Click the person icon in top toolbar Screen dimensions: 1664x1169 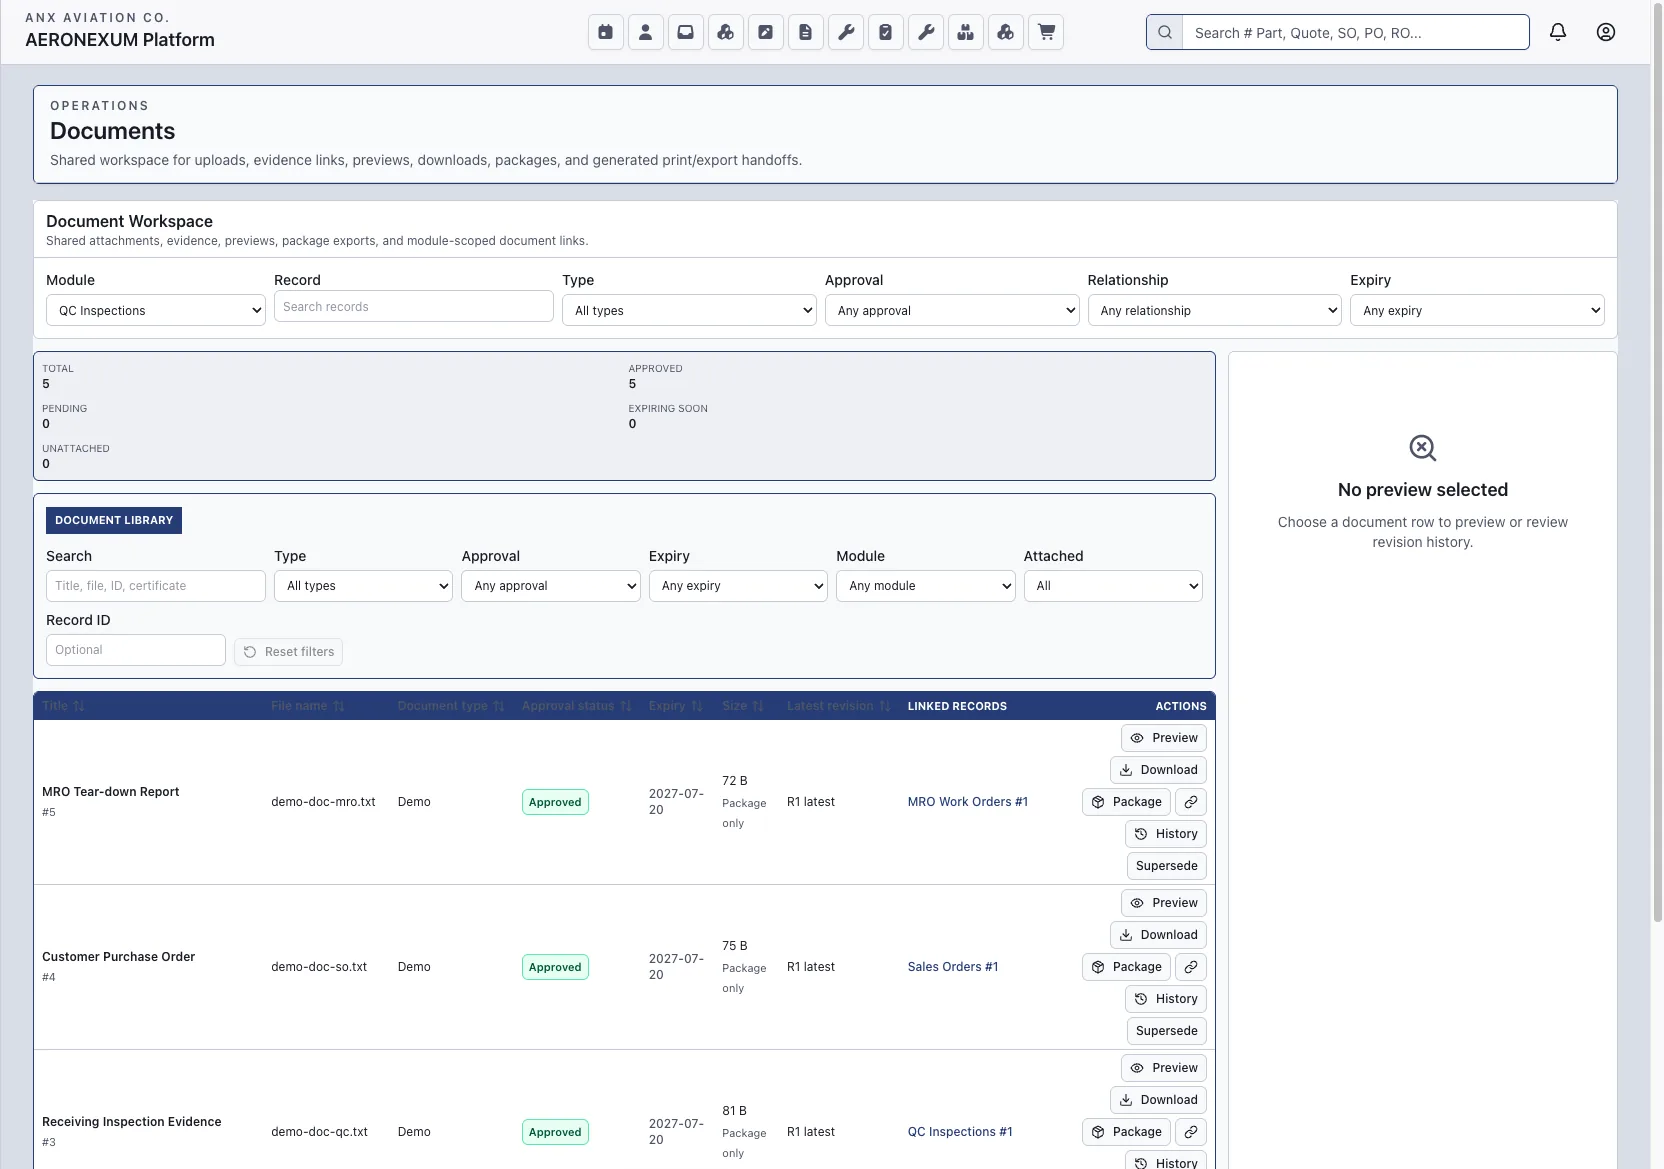[646, 32]
